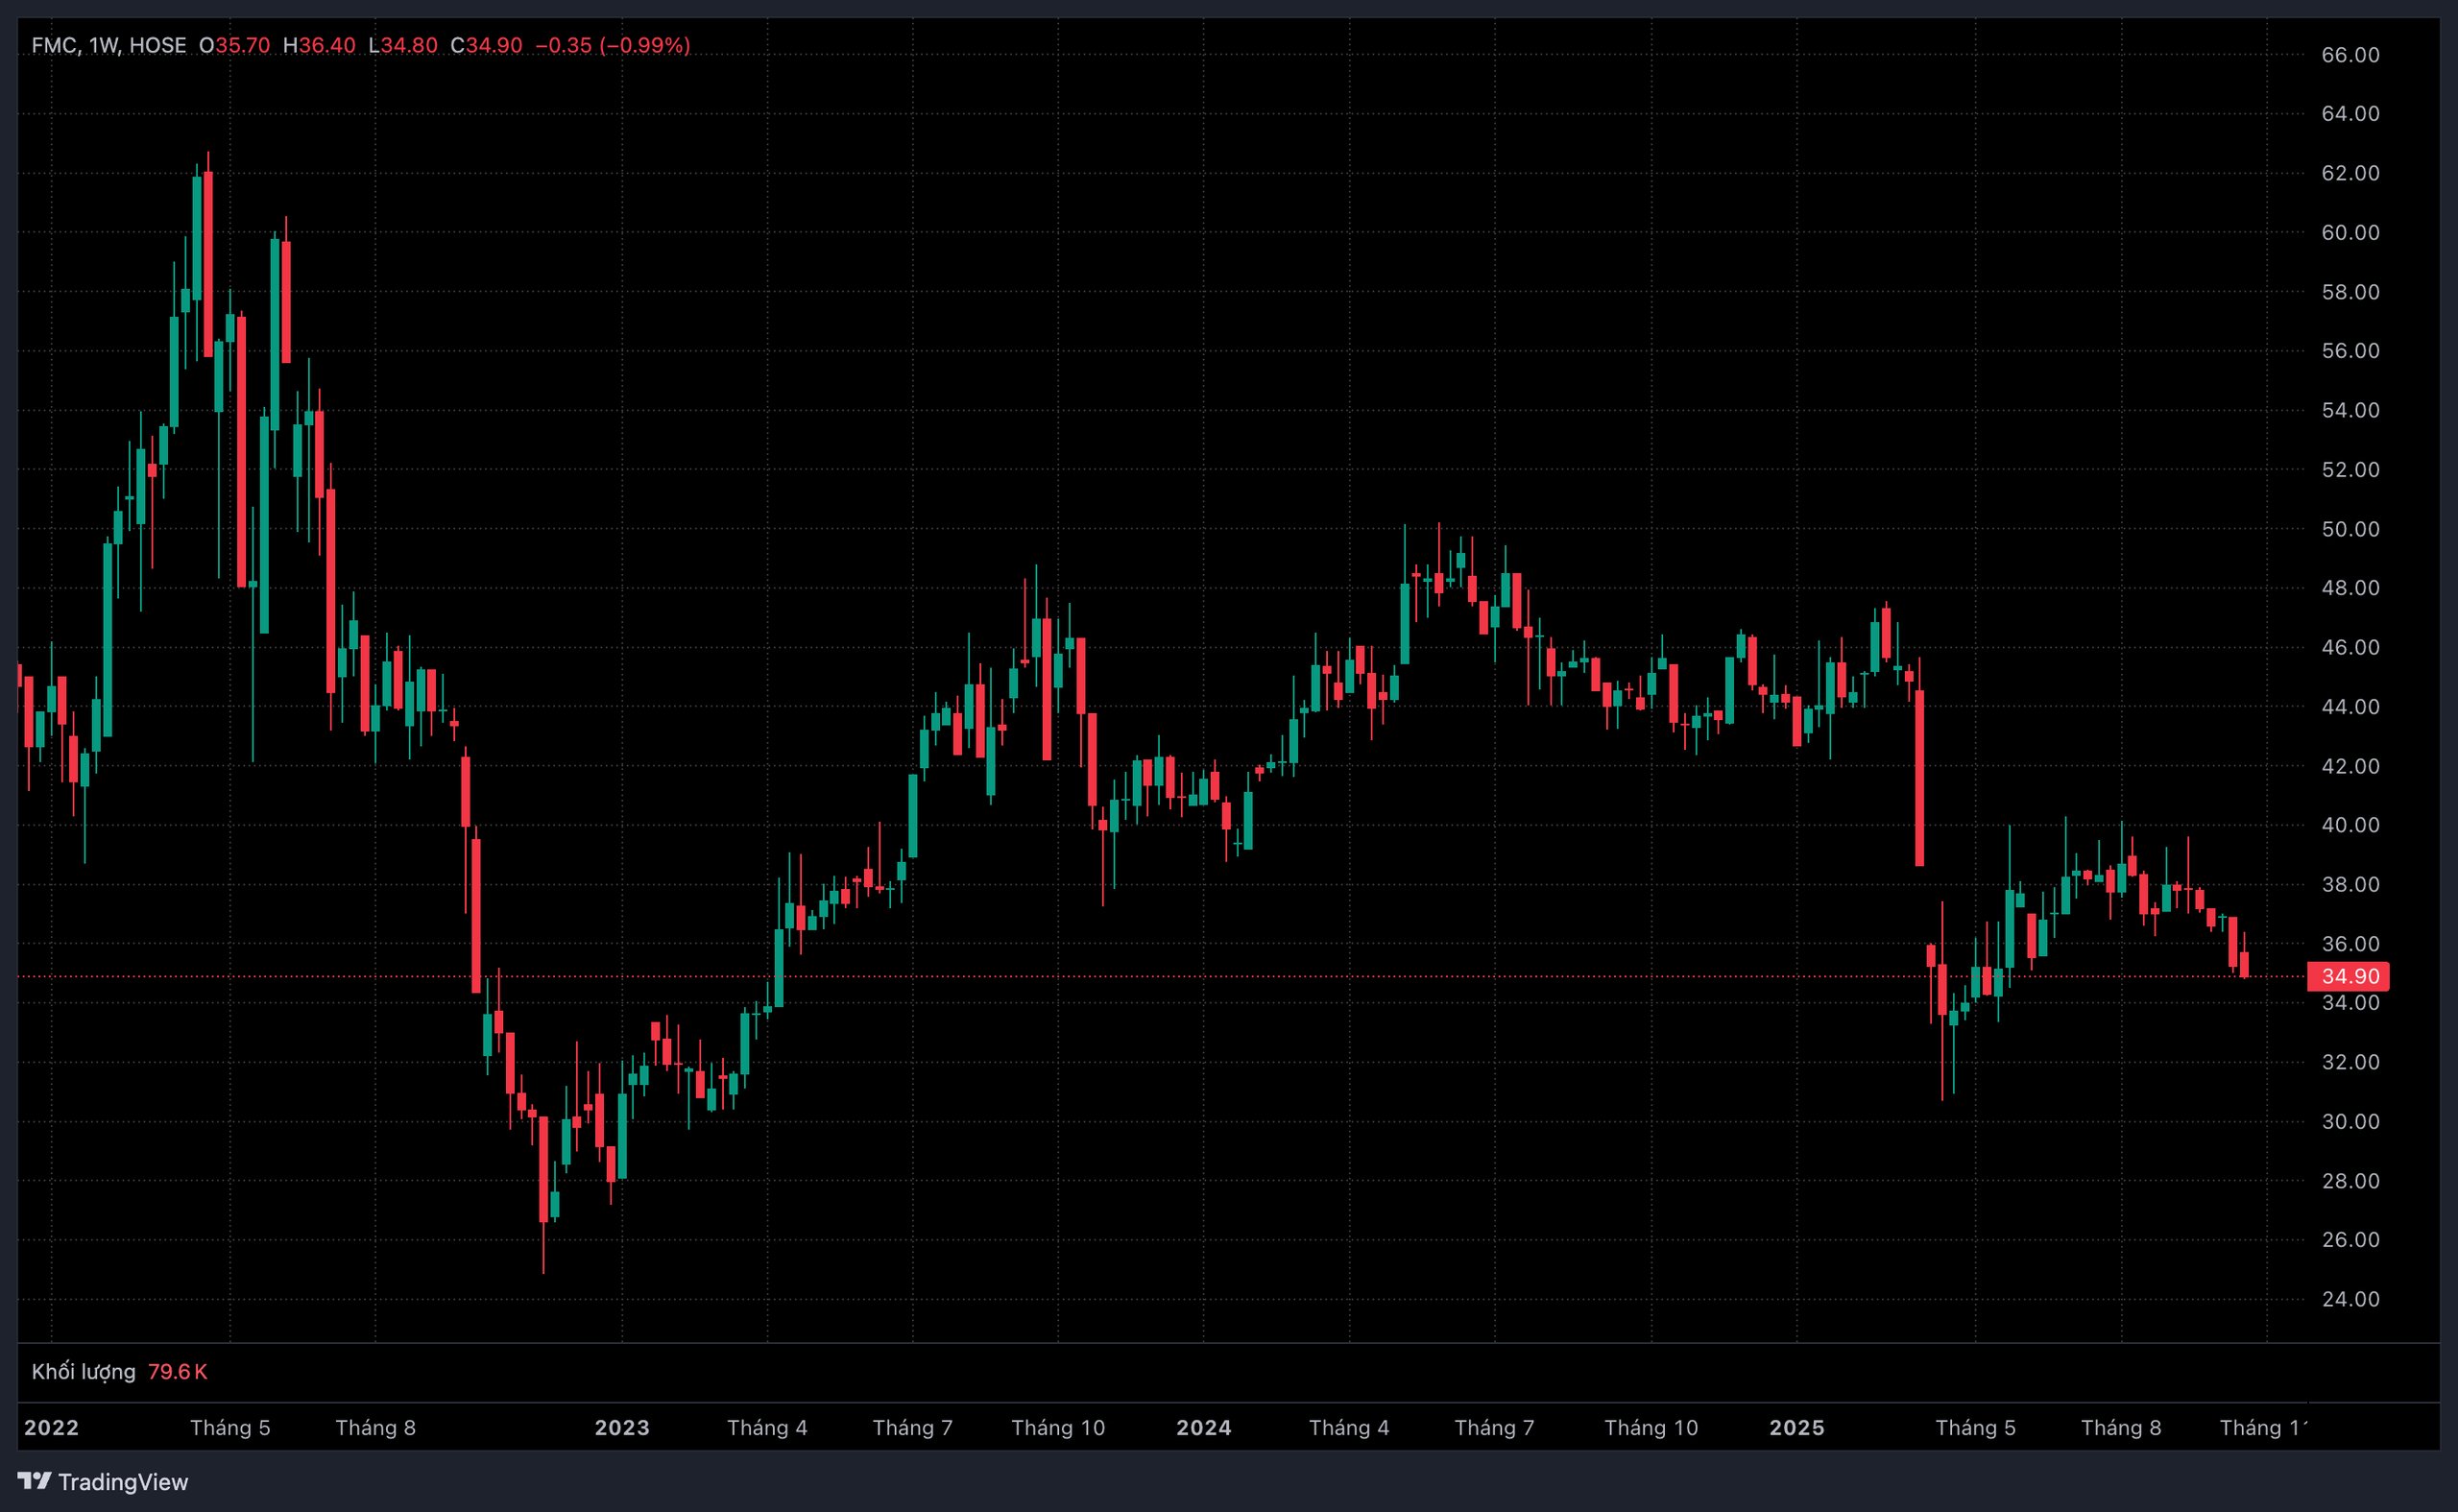Click the 2023 year marker on time axis
Image resolution: width=2458 pixels, height=1512 pixels.
622,1427
